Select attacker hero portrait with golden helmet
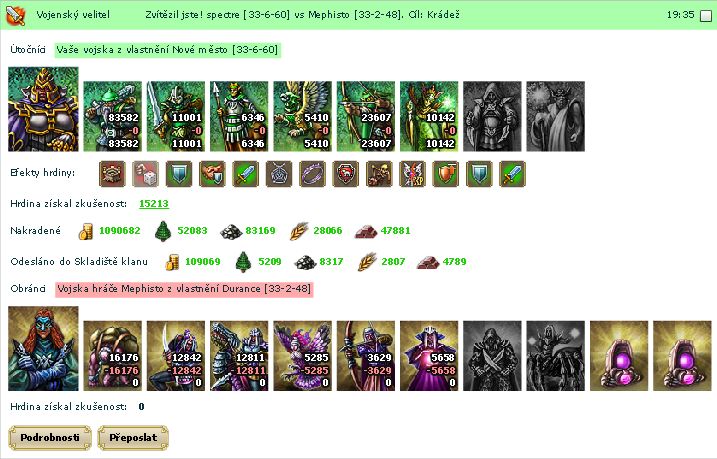The height and width of the screenshot is (459, 717). point(43,109)
